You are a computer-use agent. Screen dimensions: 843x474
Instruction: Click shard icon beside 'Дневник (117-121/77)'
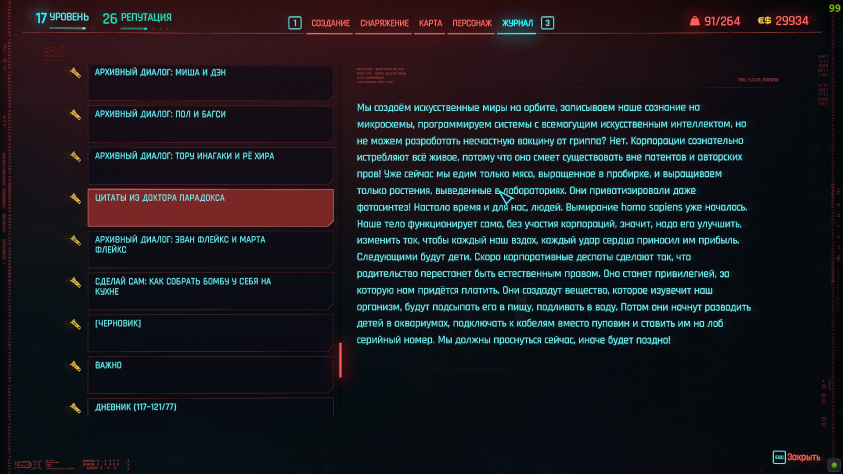point(75,408)
